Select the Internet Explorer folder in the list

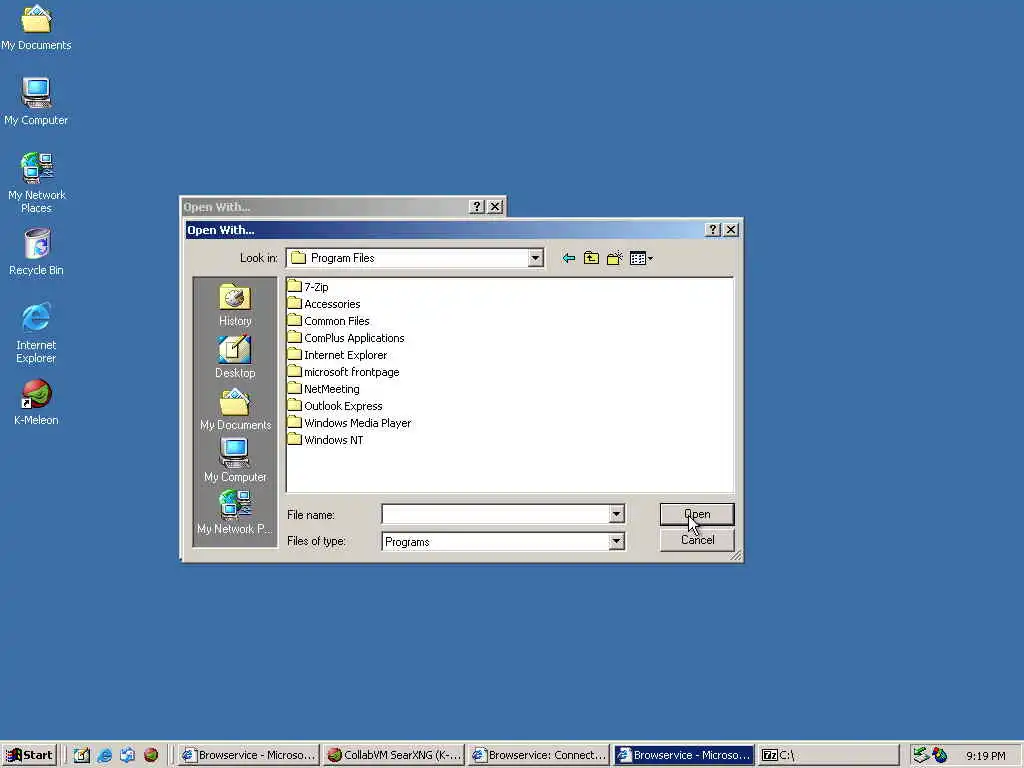coord(338,355)
